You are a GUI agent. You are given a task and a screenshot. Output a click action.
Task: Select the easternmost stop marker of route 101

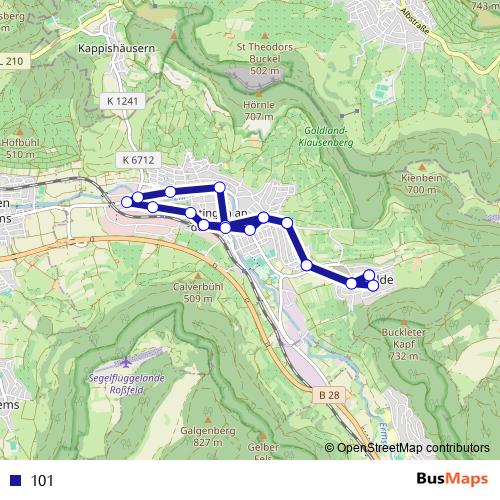(373, 285)
